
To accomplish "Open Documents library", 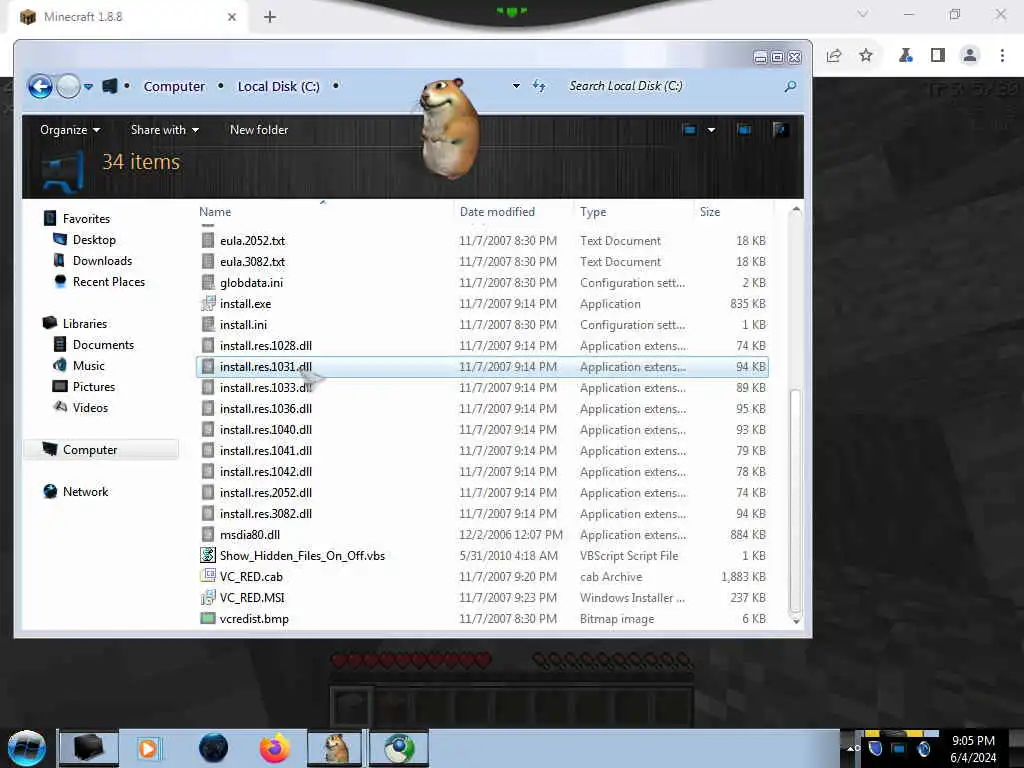I will 103,344.
